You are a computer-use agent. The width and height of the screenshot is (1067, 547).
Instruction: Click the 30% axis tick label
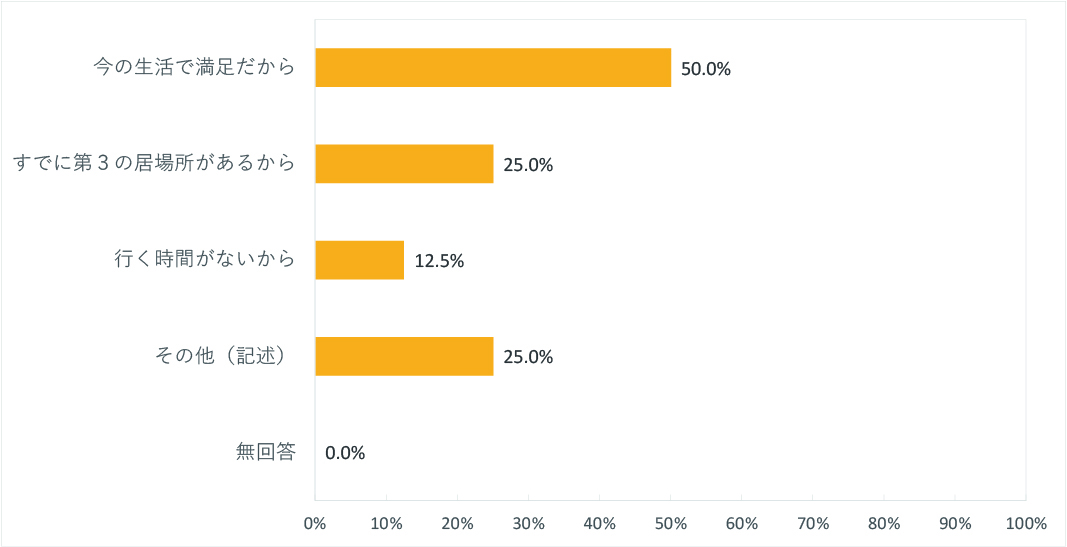[x=528, y=524]
